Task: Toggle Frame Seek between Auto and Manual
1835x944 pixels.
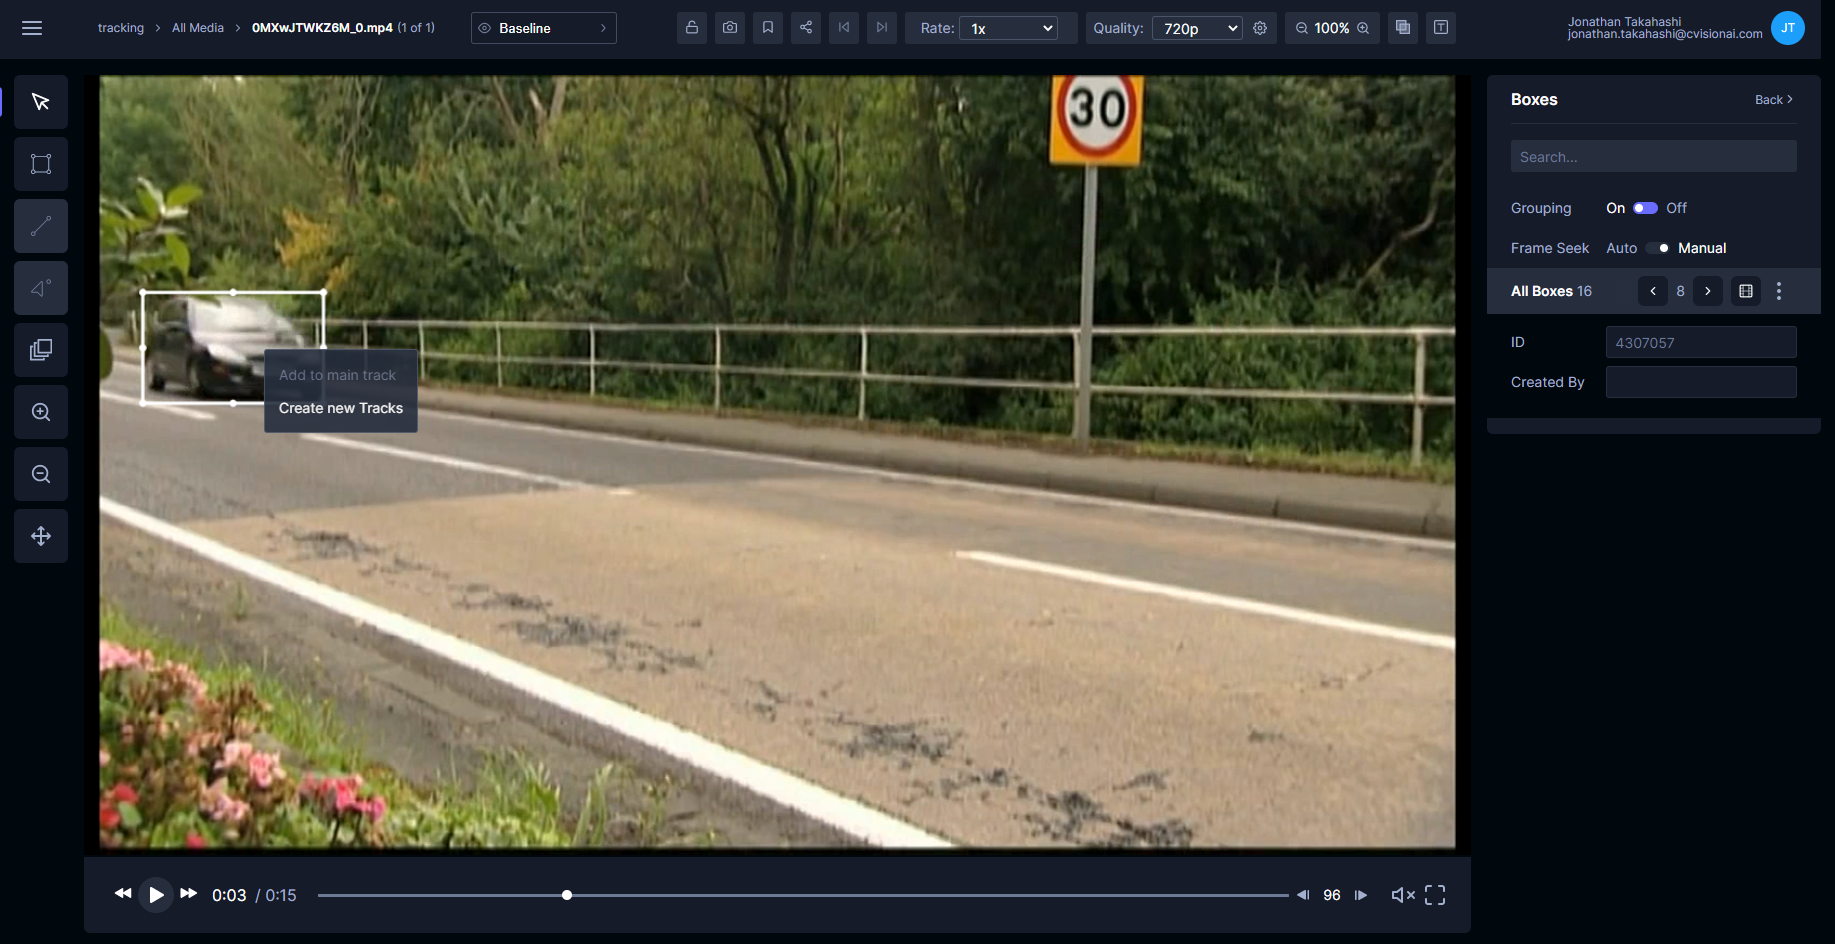Action: click(1658, 248)
